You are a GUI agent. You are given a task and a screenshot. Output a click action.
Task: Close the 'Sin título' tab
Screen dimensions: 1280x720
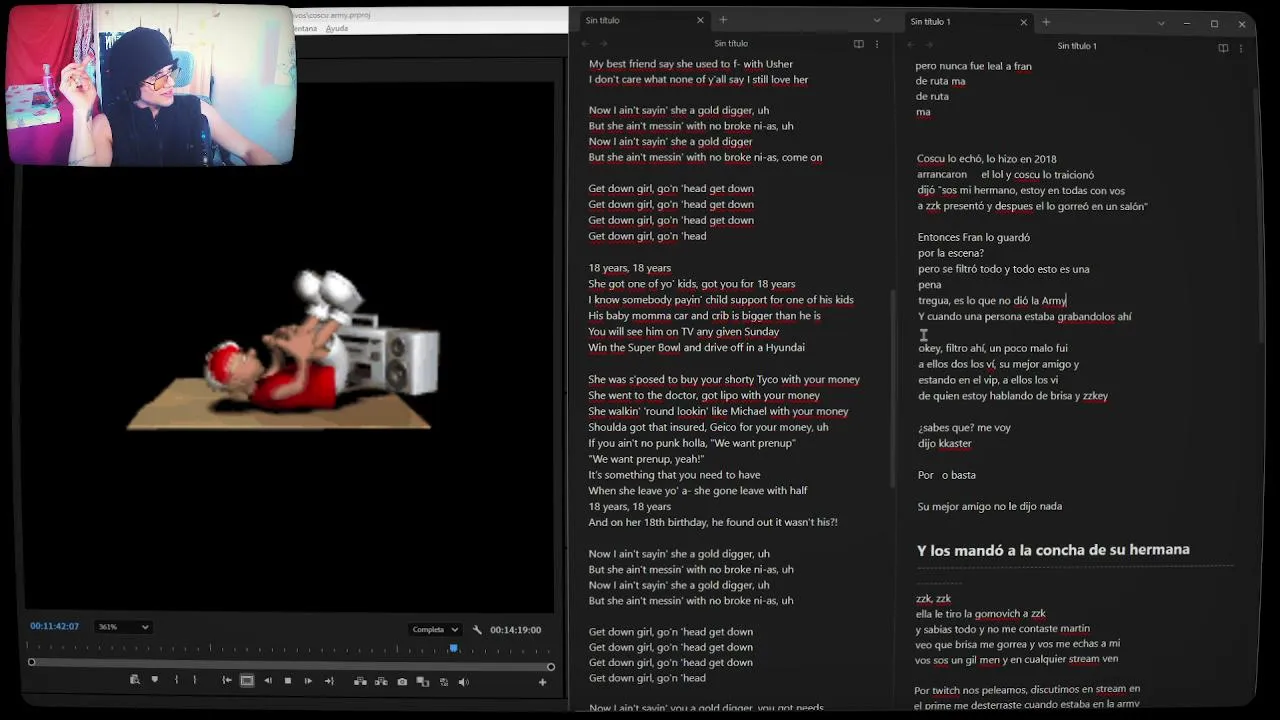[x=700, y=20]
